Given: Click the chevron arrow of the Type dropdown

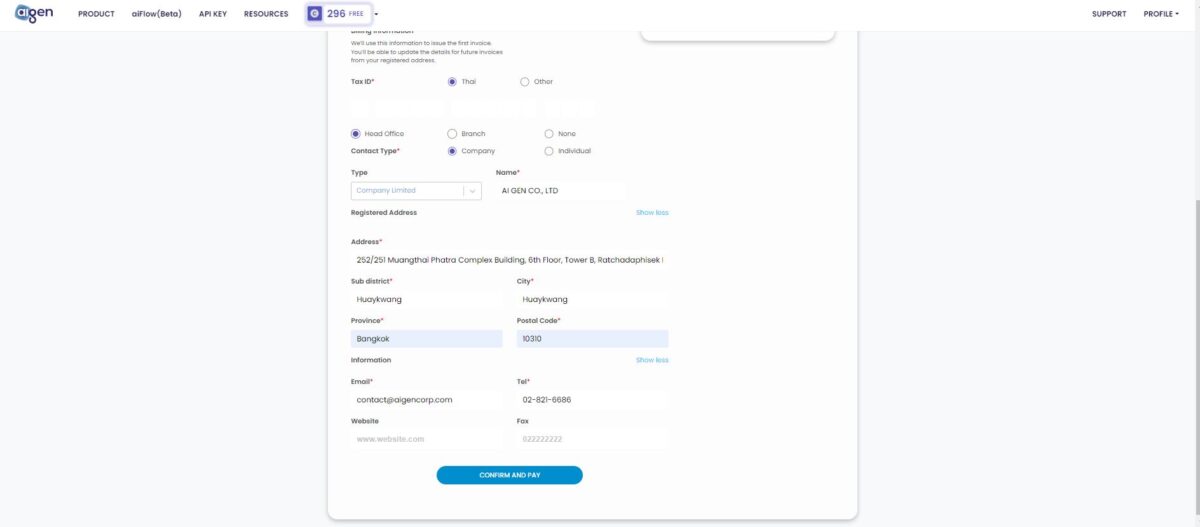Looking at the screenshot, I should (x=472, y=190).
